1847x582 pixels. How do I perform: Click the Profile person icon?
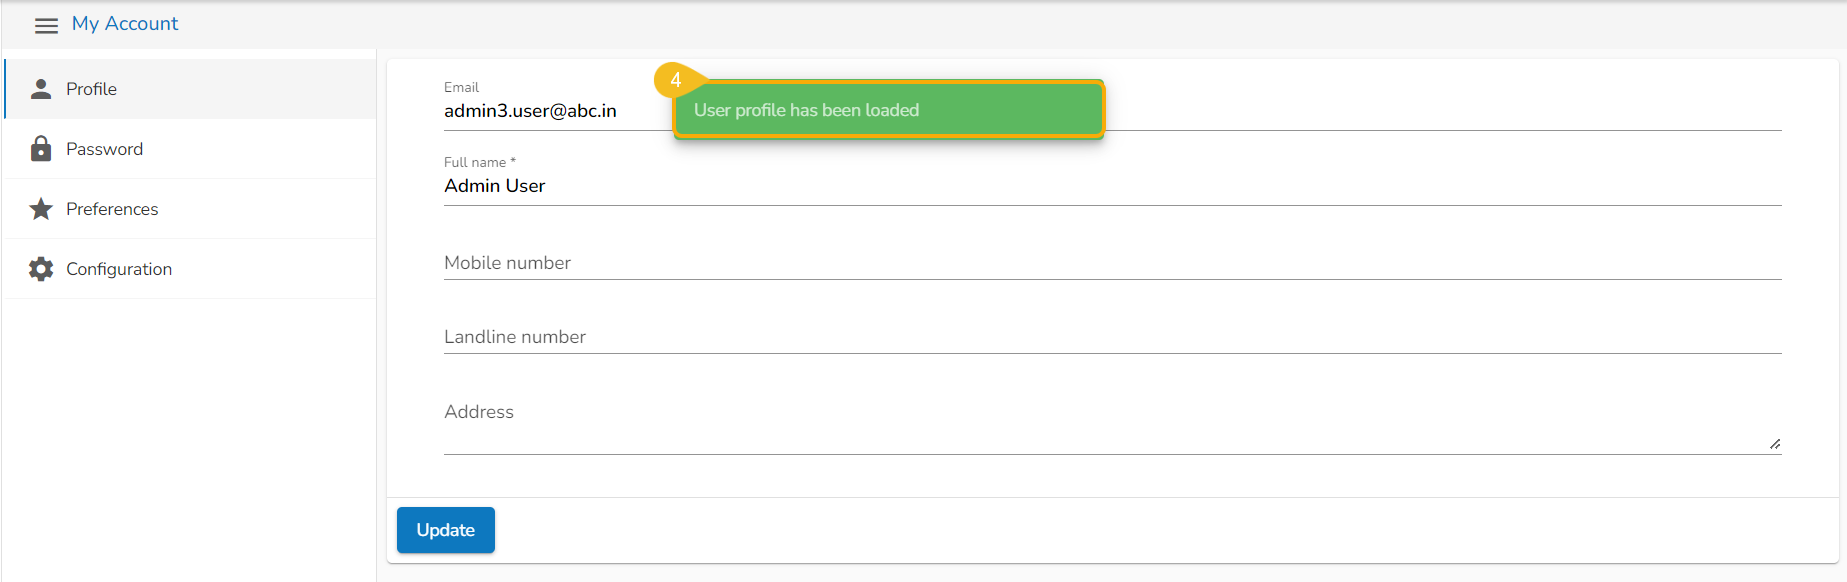coord(41,89)
